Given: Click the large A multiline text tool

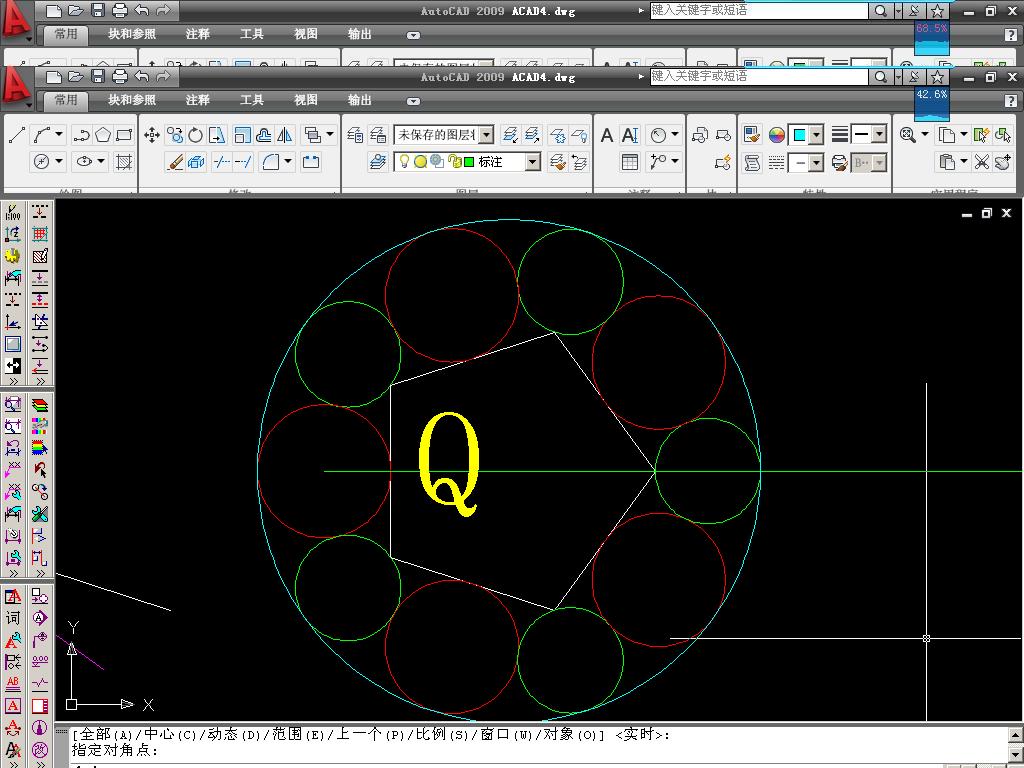Looking at the screenshot, I should 607,135.
